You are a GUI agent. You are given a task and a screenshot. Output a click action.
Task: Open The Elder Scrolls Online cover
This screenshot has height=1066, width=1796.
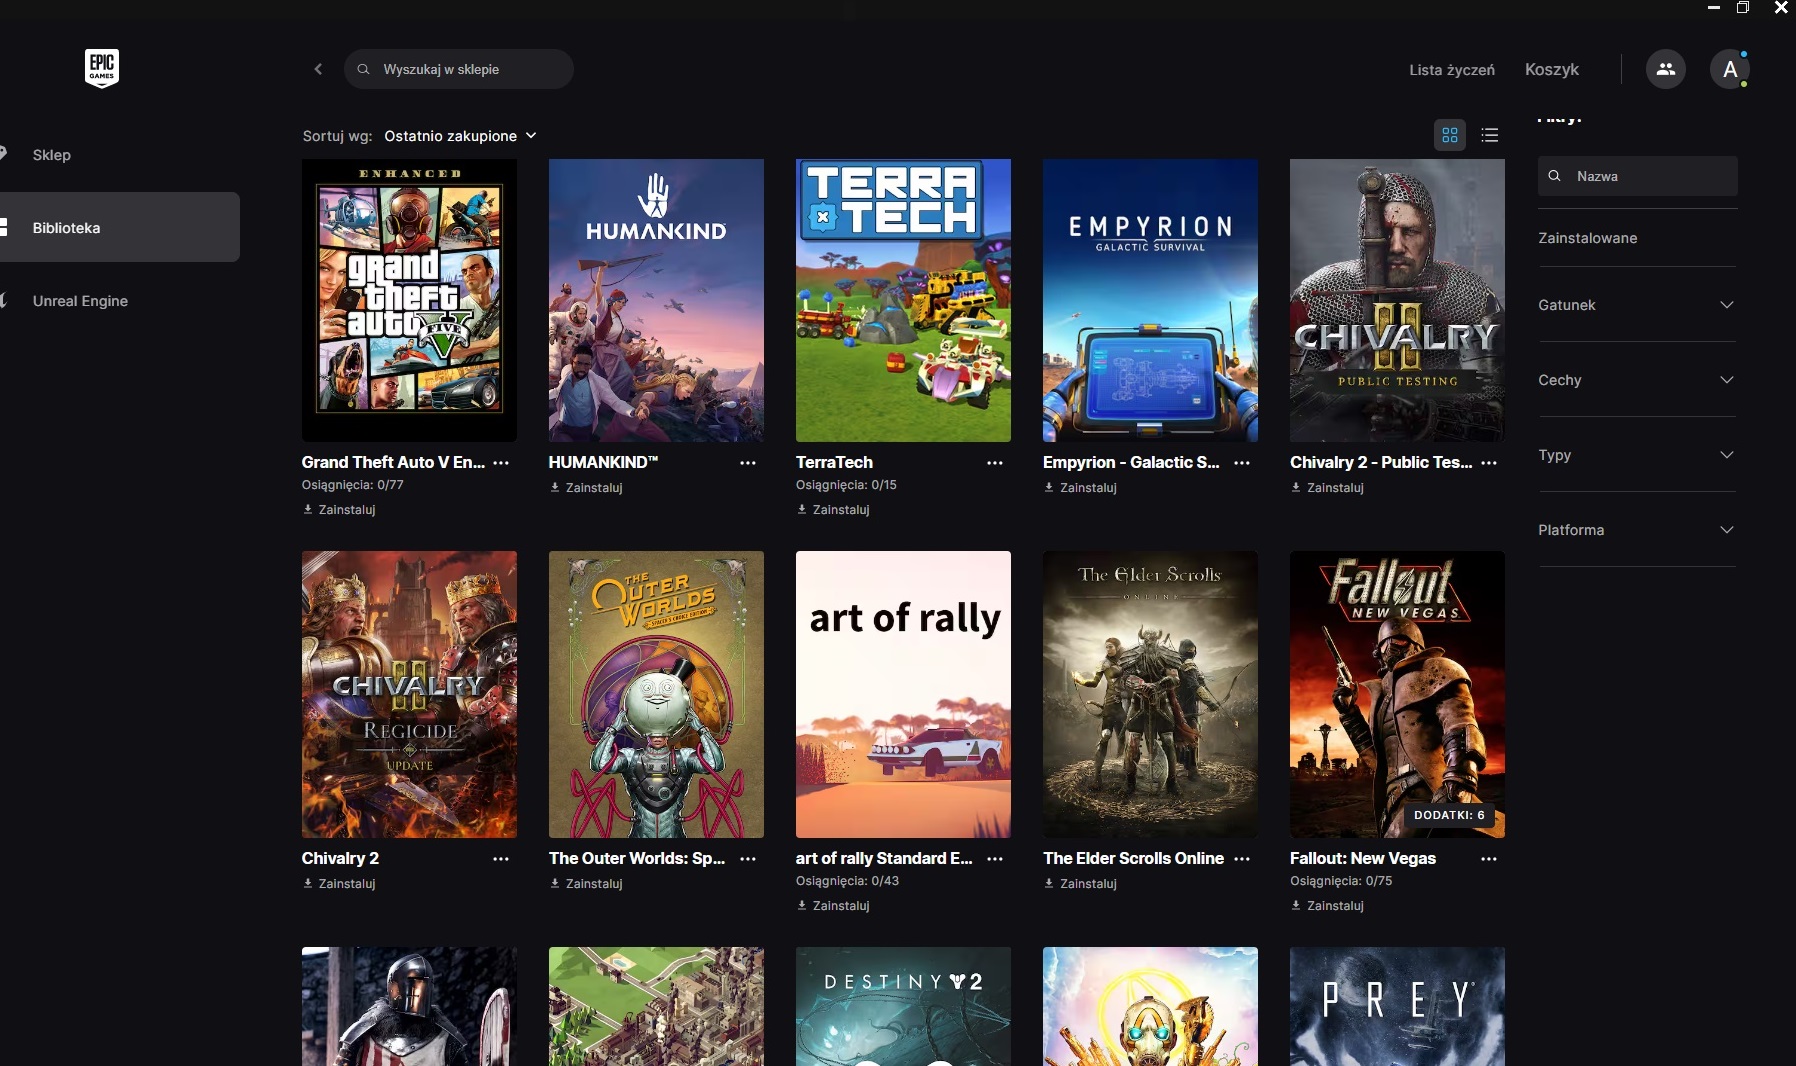[1150, 694]
